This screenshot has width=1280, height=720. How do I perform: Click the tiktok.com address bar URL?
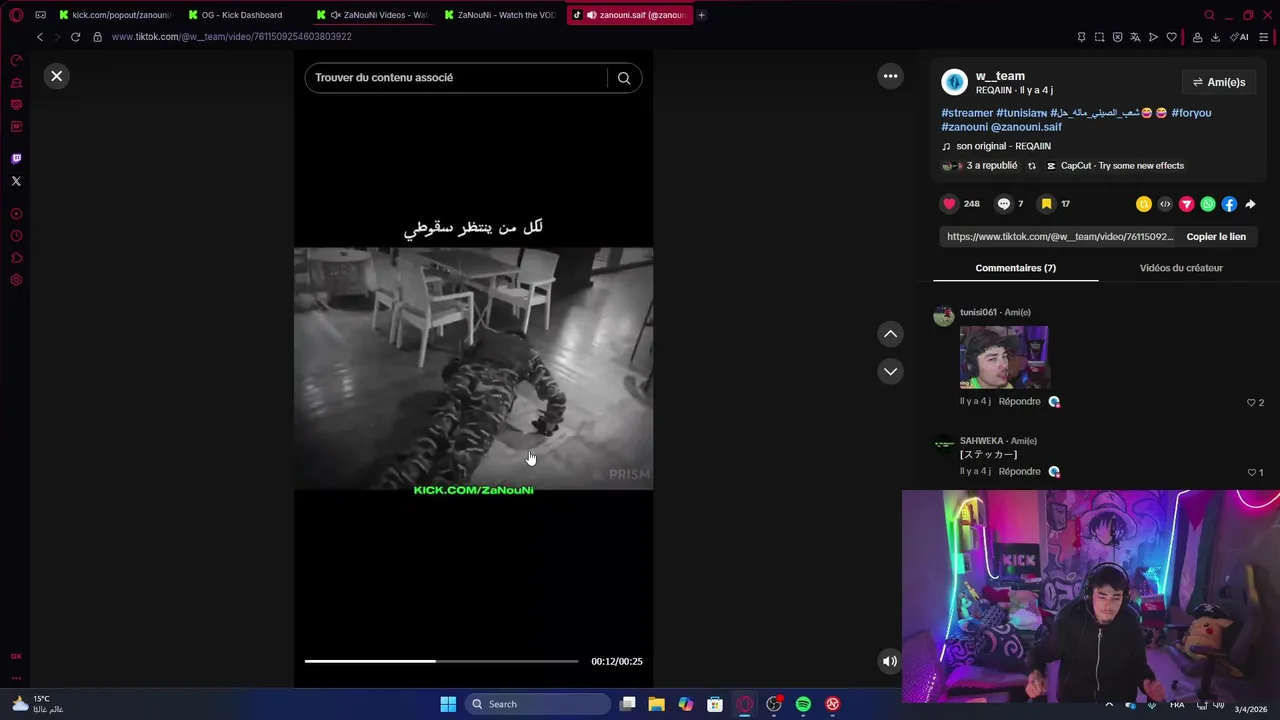click(x=231, y=37)
